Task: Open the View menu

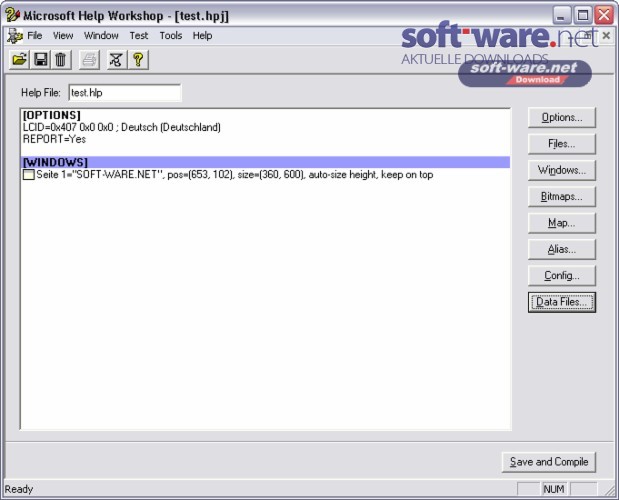Action: point(63,36)
